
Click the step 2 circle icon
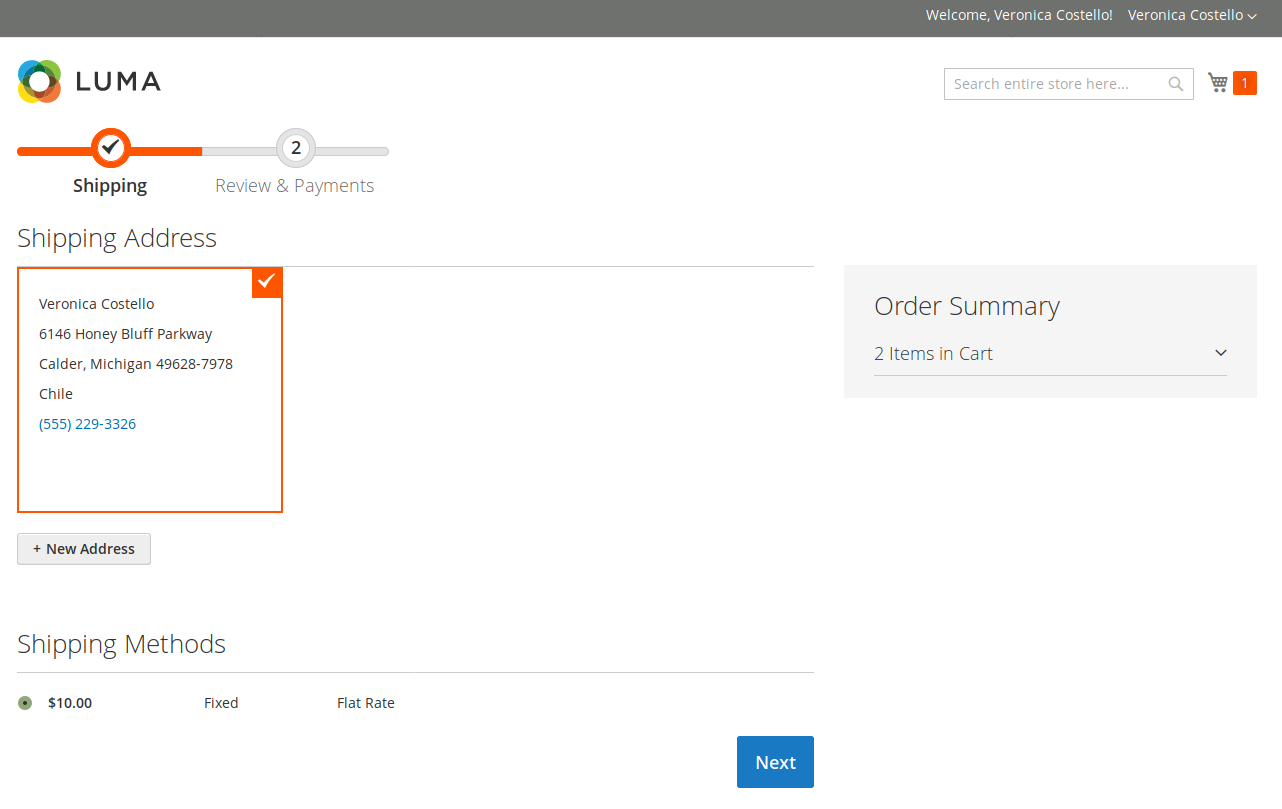click(295, 148)
